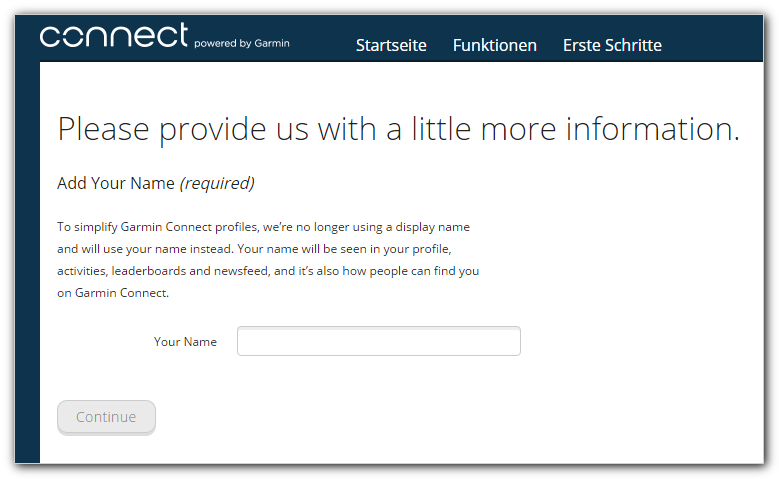Click the word 'Please' in main heading

coord(103,129)
